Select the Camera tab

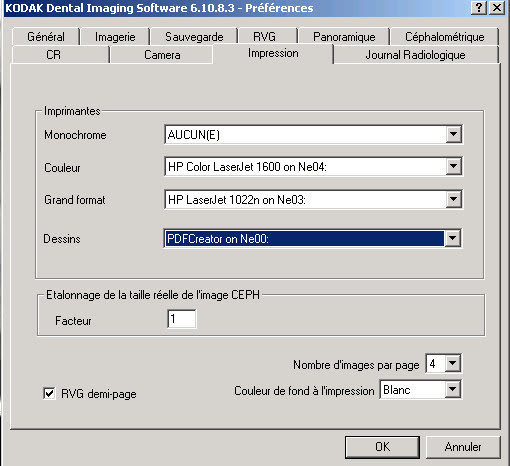pos(162,55)
